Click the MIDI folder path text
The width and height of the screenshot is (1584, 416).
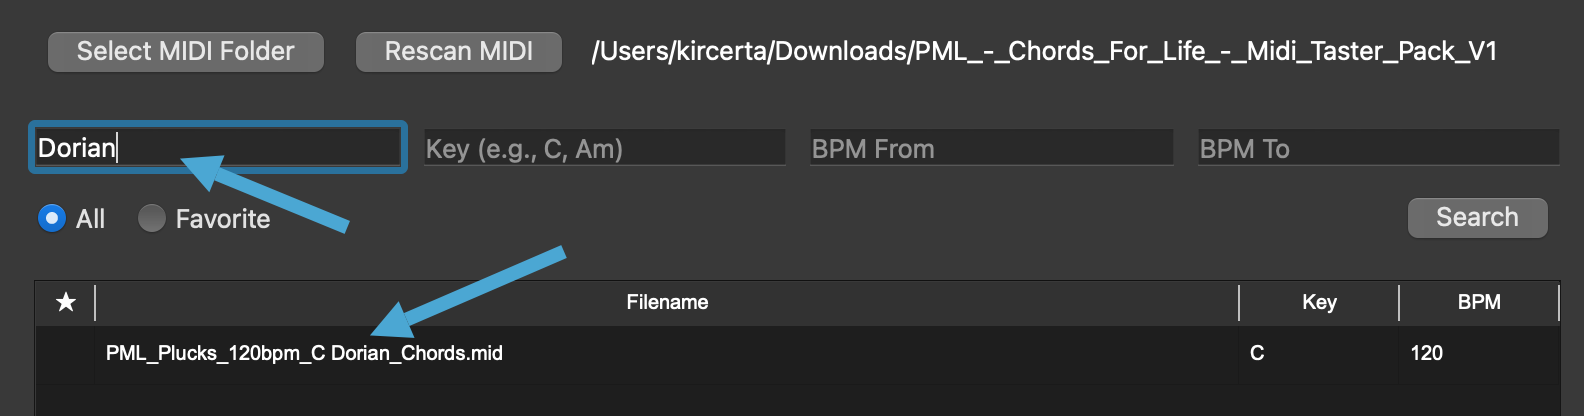[x=1044, y=52]
